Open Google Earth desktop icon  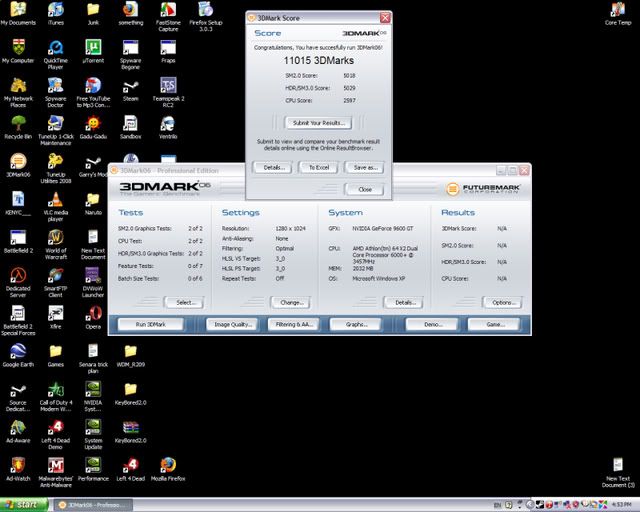(x=18, y=355)
